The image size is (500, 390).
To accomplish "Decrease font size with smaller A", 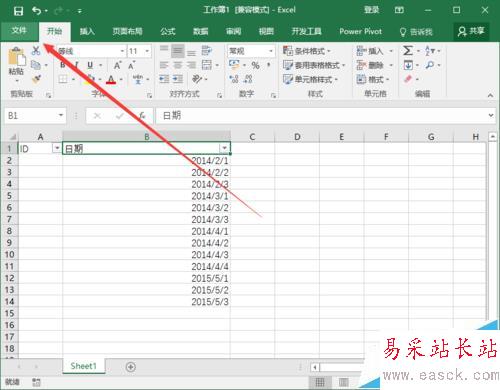I will (132, 65).
